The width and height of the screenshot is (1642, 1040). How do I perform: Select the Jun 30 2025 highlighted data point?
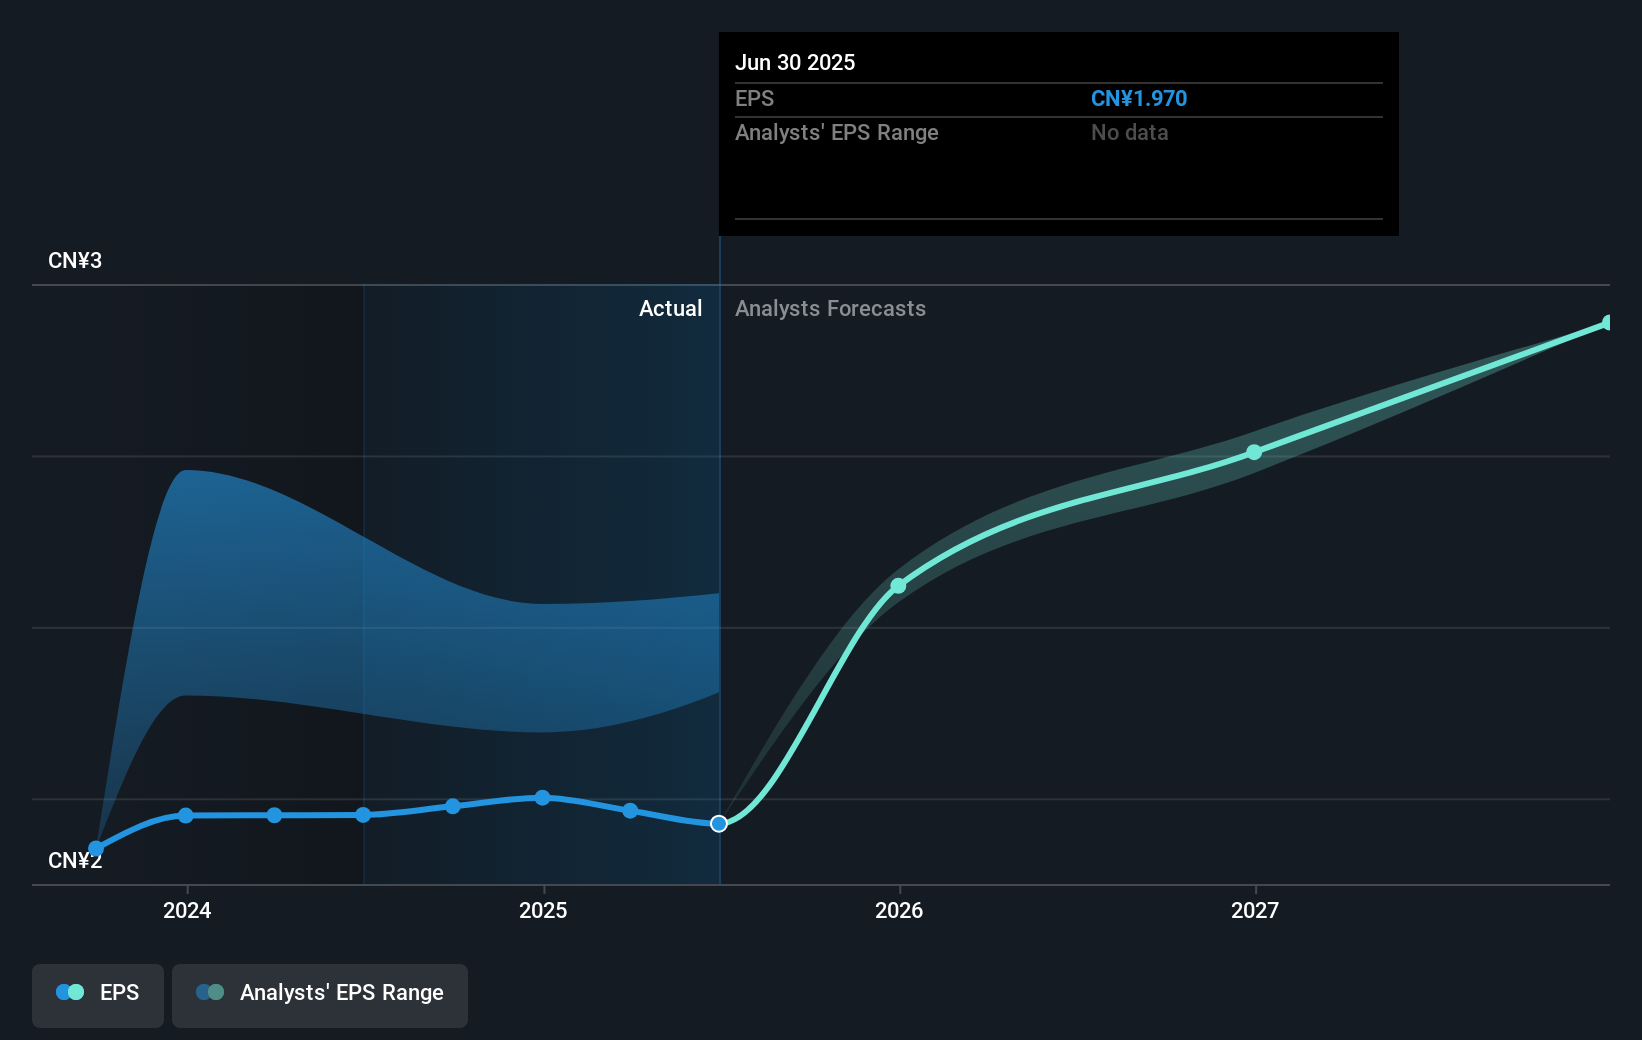pos(719,824)
